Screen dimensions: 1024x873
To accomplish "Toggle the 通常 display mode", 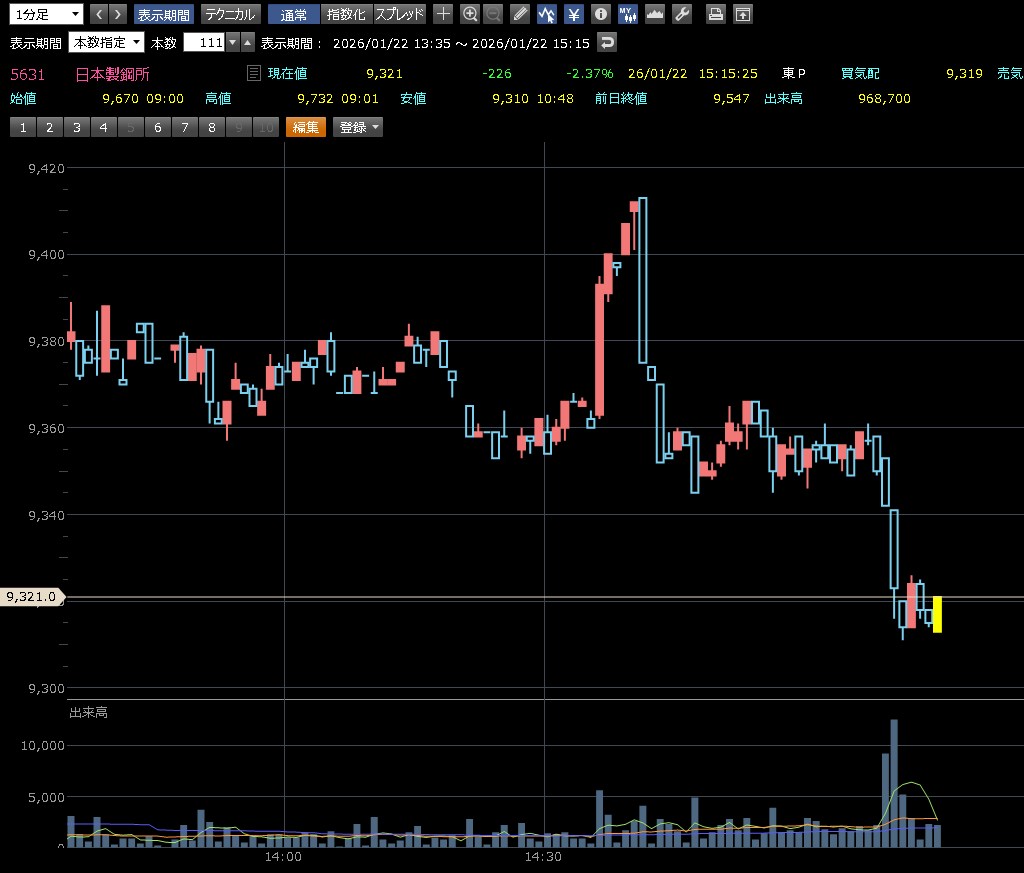I will click(x=294, y=14).
